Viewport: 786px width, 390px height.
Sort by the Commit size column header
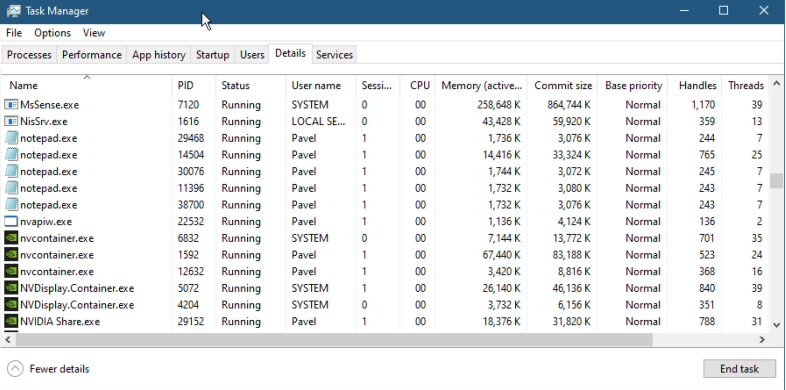coord(563,85)
